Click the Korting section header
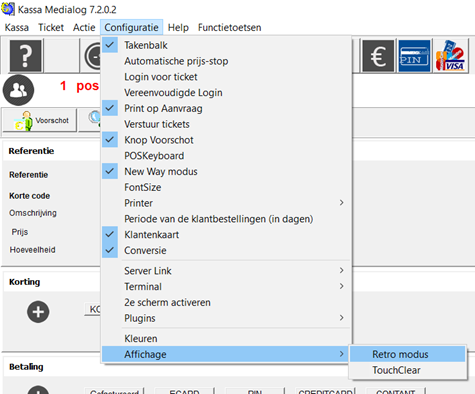The height and width of the screenshot is (394, 475). (x=24, y=282)
